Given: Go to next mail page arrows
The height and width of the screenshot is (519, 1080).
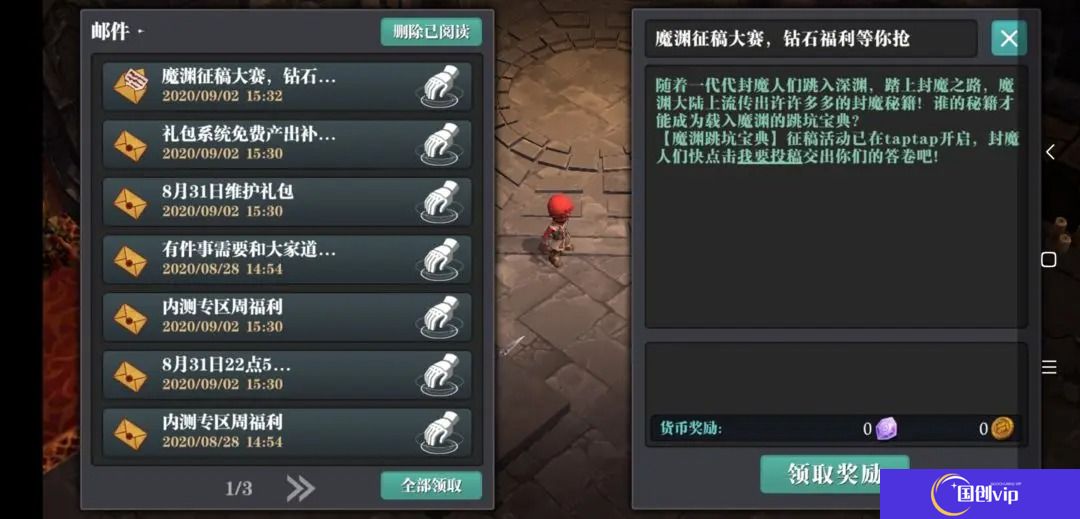Looking at the screenshot, I should pyautogui.click(x=300, y=488).
